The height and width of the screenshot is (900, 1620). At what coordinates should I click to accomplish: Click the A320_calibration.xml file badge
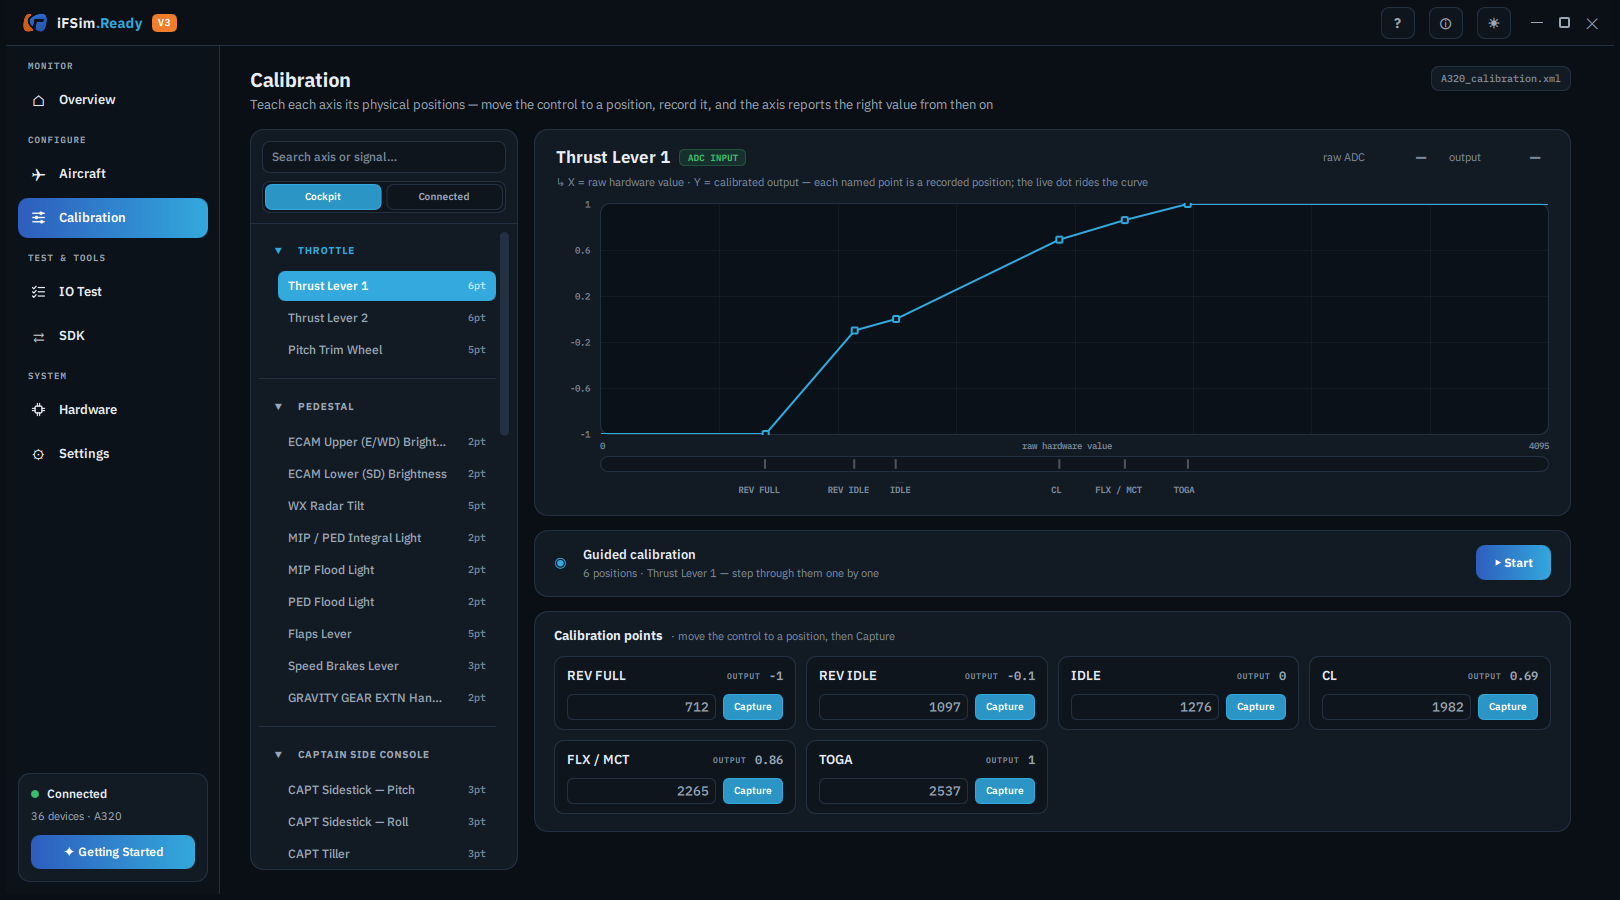[x=1501, y=79]
